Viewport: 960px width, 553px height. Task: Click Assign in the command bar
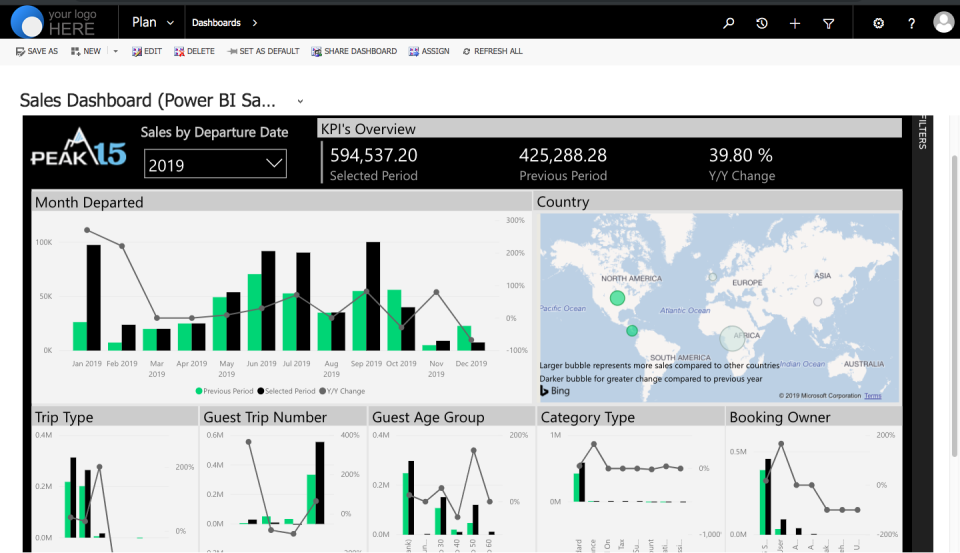pos(429,51)
